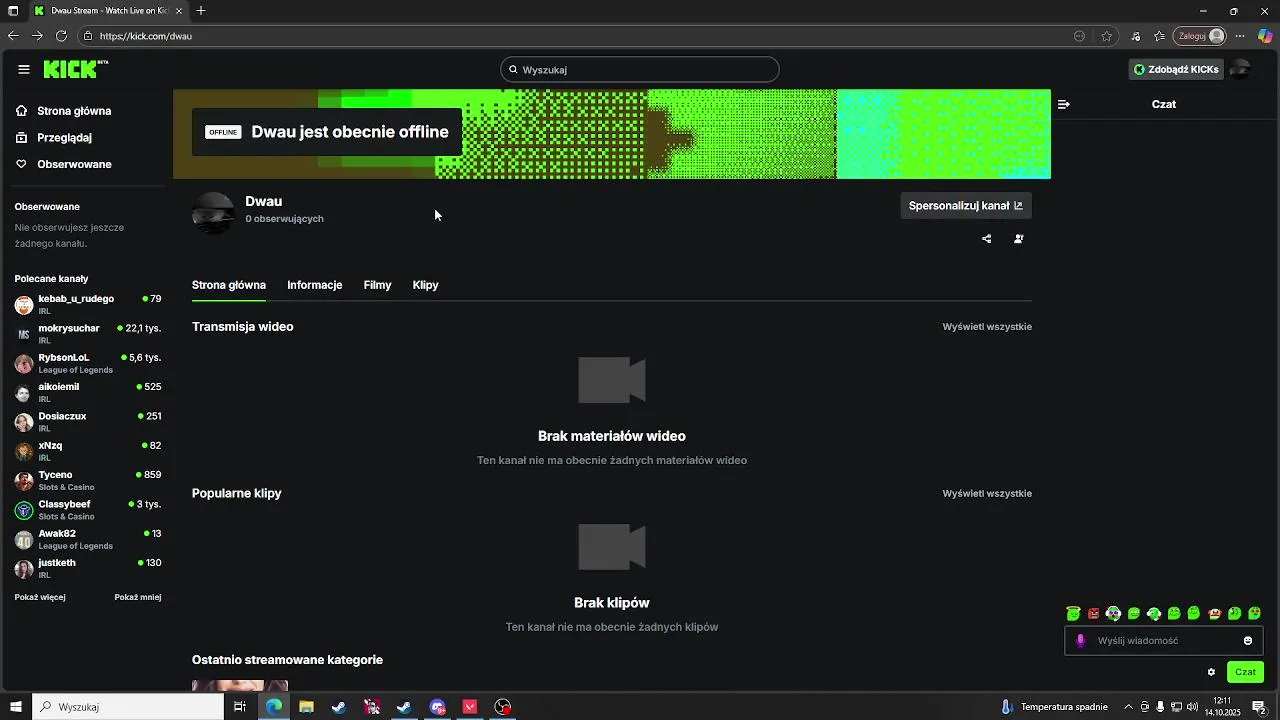Click the Dwau channel avatar
1280x720 pixels.
point(213,213)
